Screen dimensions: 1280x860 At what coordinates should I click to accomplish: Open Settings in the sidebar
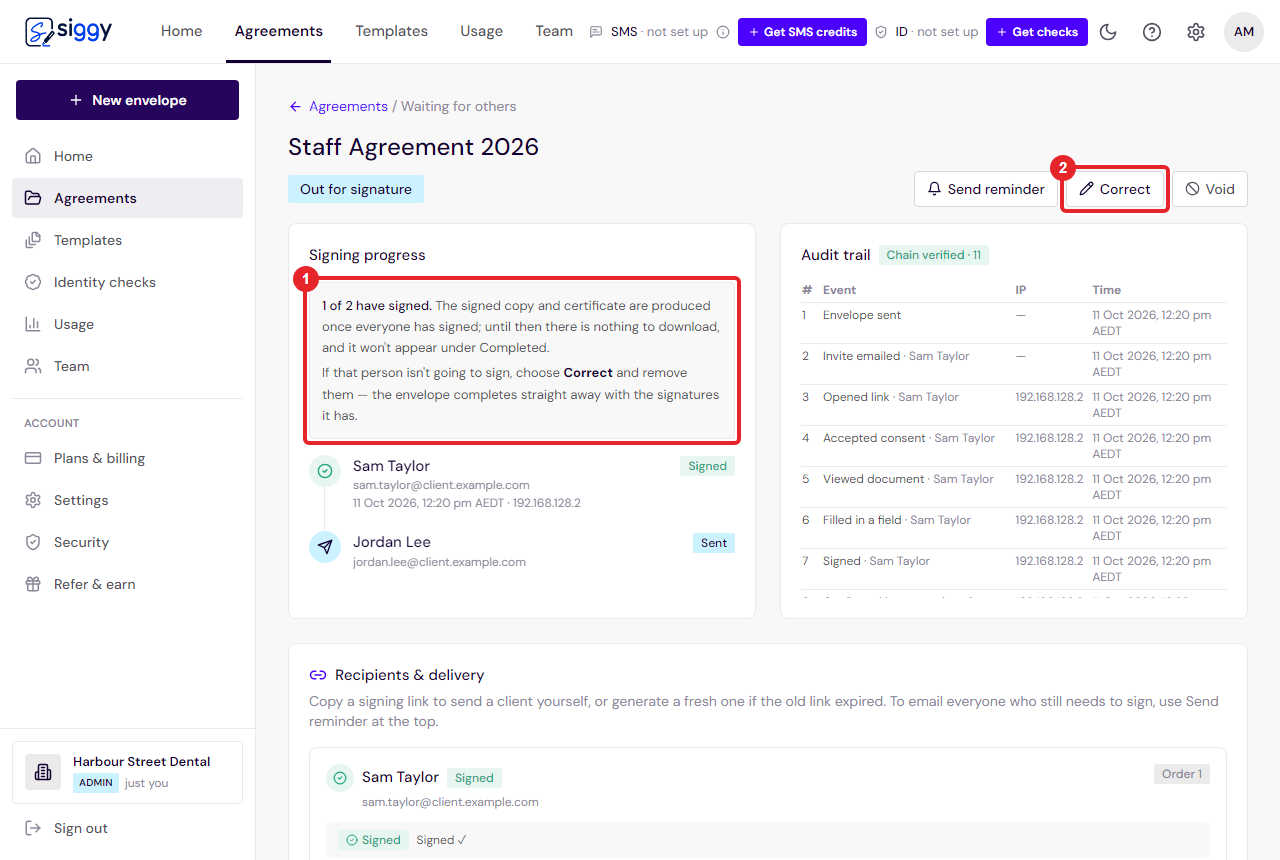click(127, 500)
